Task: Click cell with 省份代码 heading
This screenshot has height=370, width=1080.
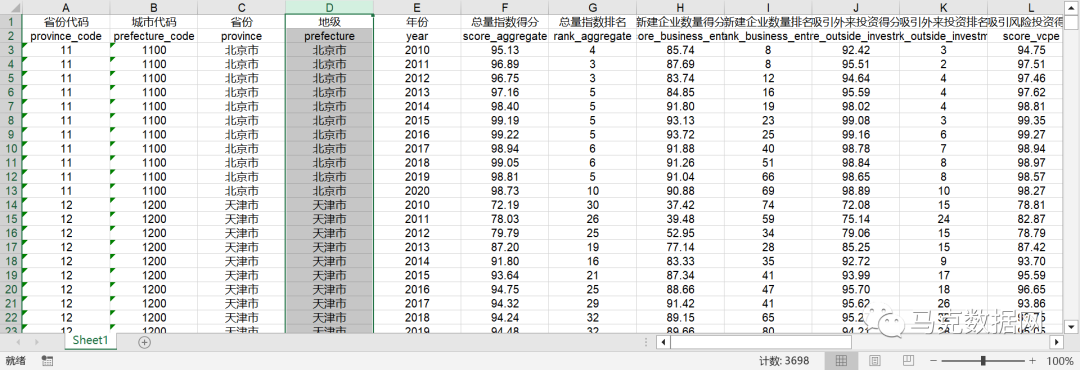Action: [x=66, y=22]
